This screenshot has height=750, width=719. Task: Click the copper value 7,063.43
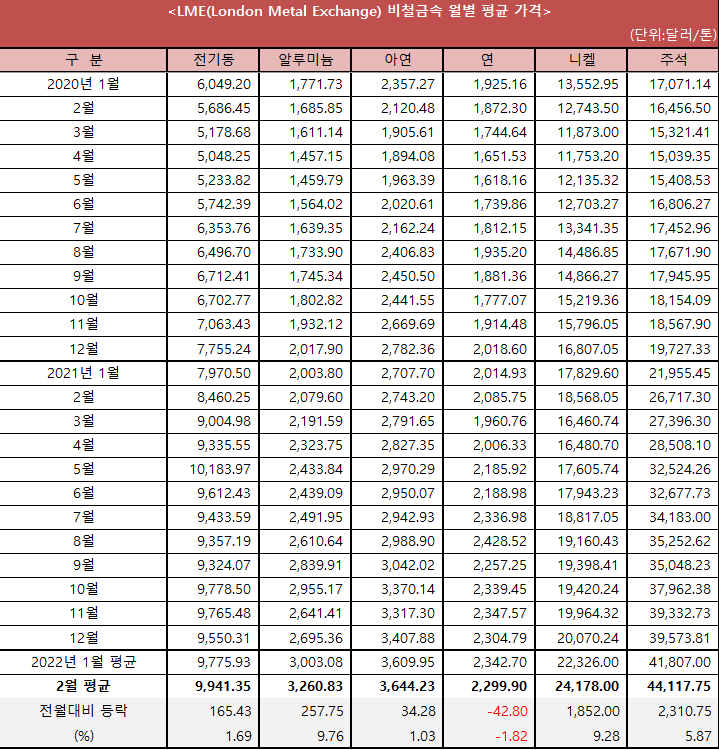coord(224,324)
